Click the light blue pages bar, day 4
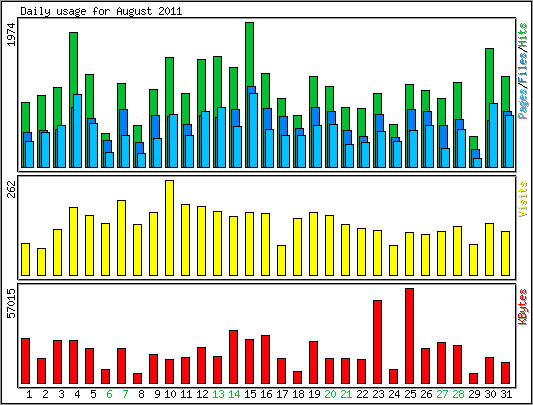The height and width of the screenshot is (405, 533). click(x=78, y=131)
